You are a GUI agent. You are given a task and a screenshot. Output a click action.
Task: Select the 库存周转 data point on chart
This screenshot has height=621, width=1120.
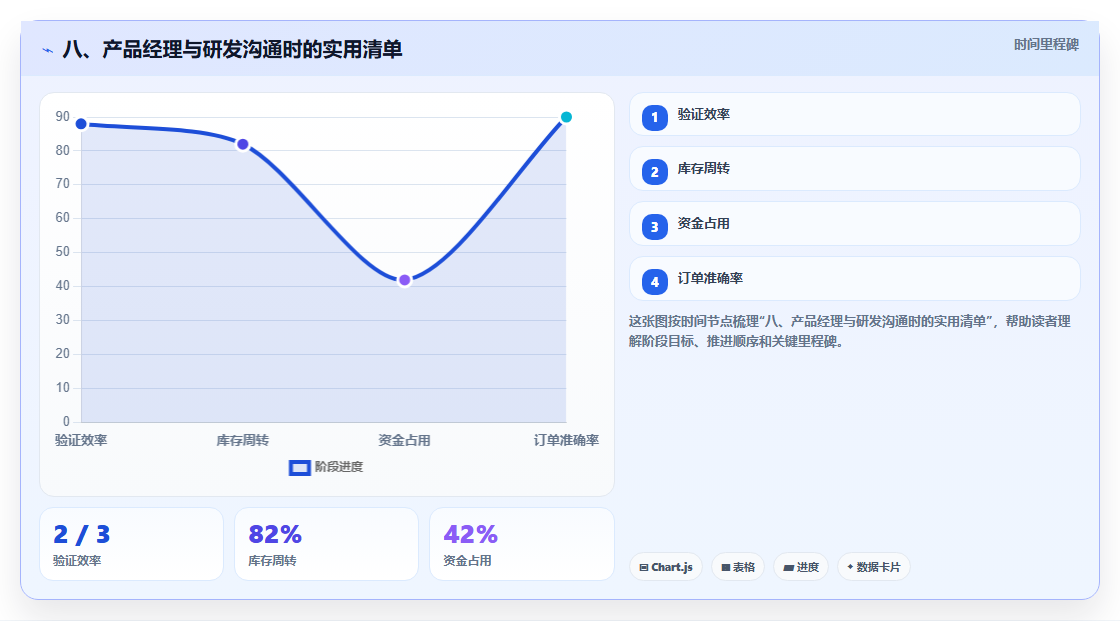pyautogui.click(x=243, y=144)
